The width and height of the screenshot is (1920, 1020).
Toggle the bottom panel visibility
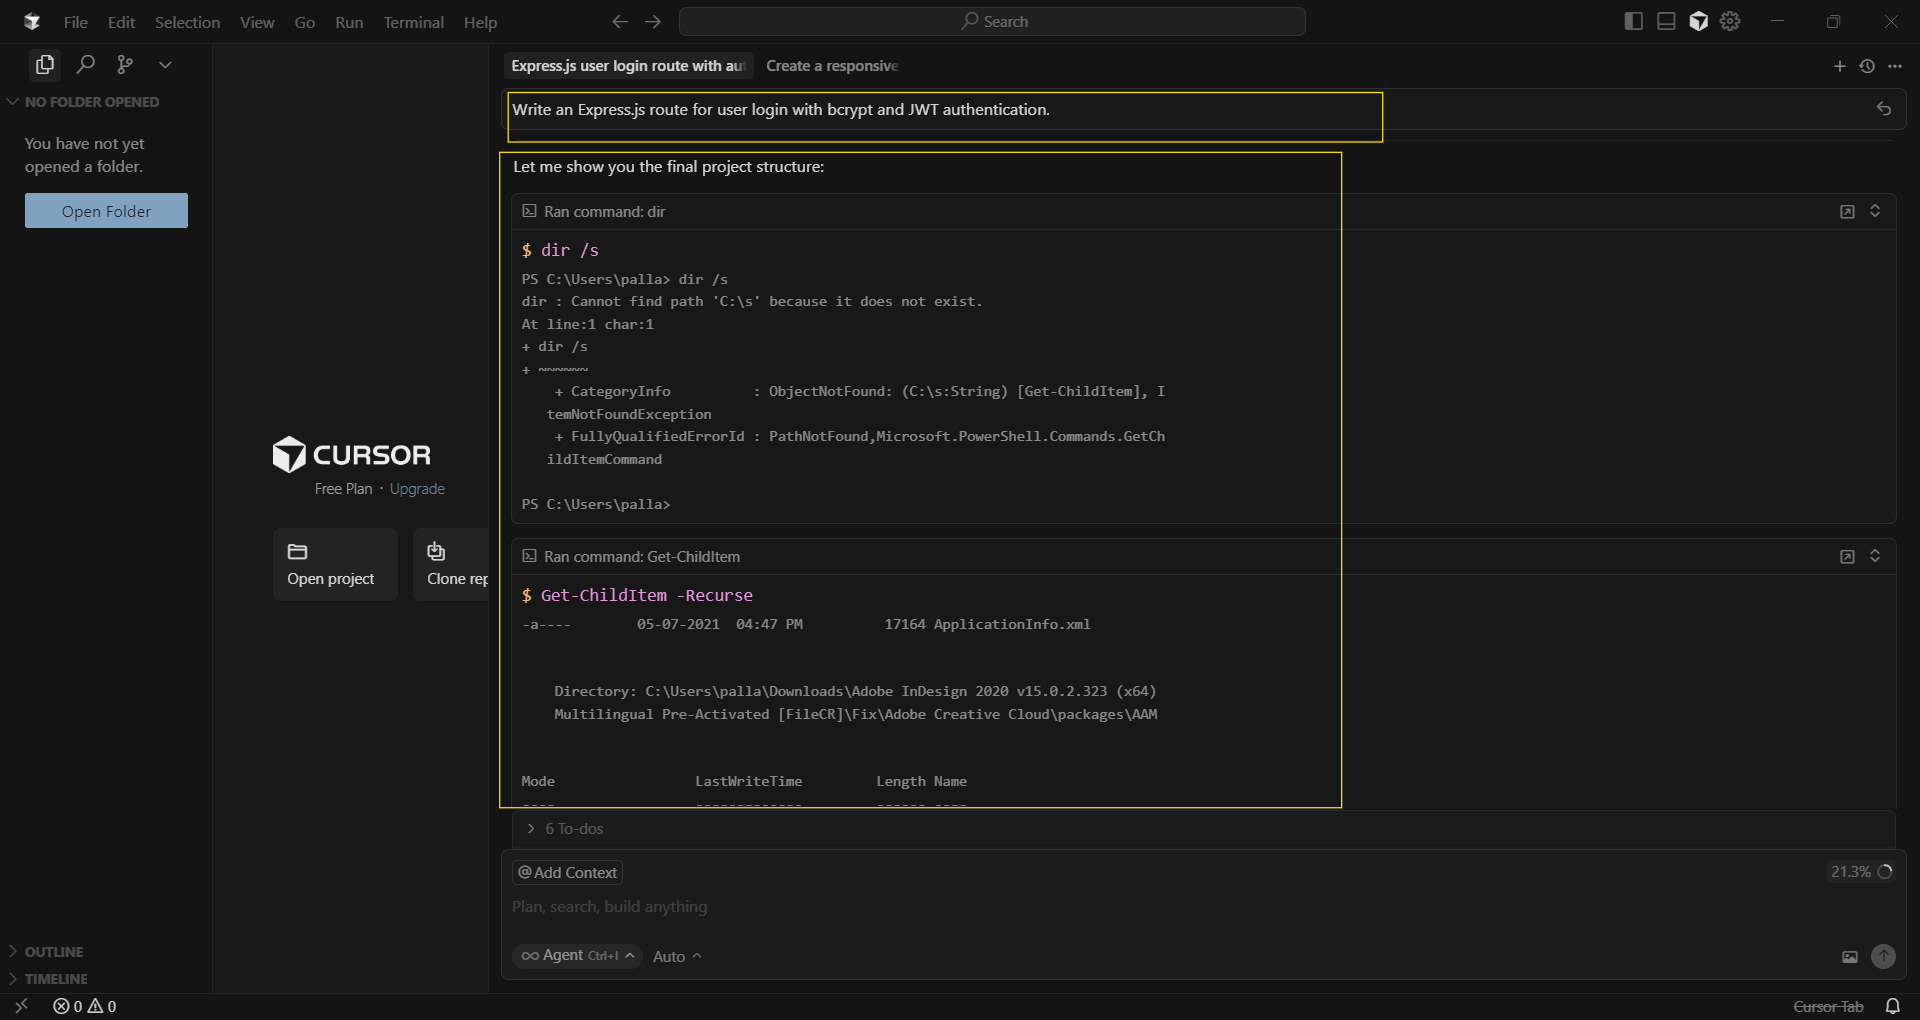coord(1665,21)
